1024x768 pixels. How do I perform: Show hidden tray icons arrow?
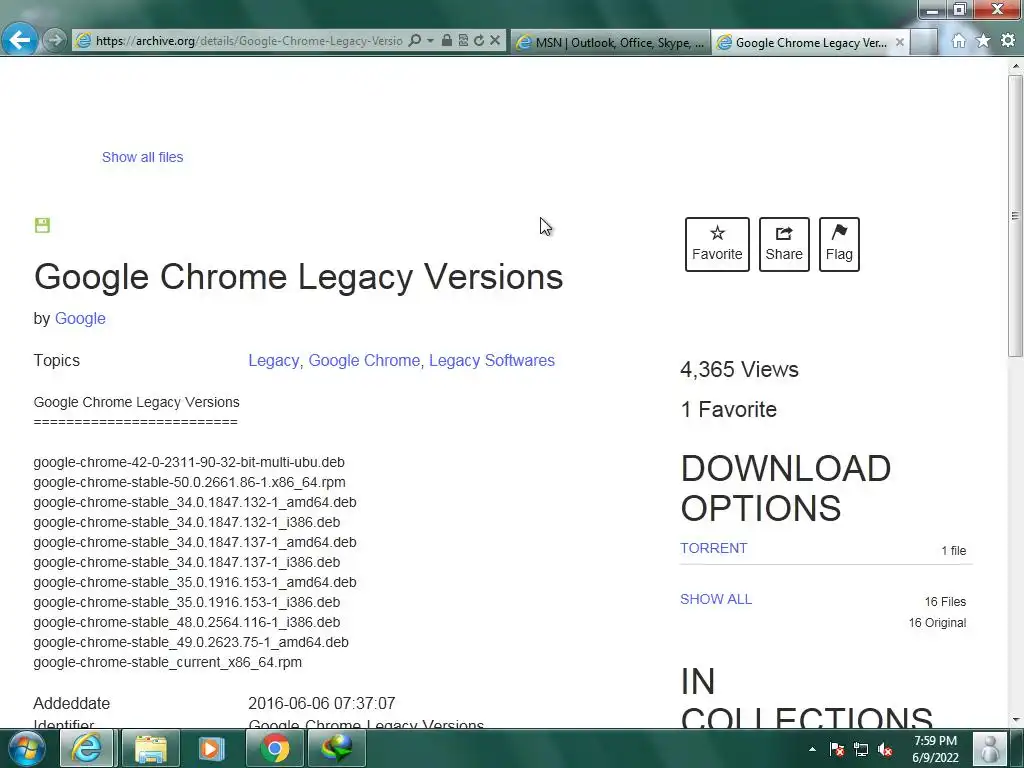point(812,749)
